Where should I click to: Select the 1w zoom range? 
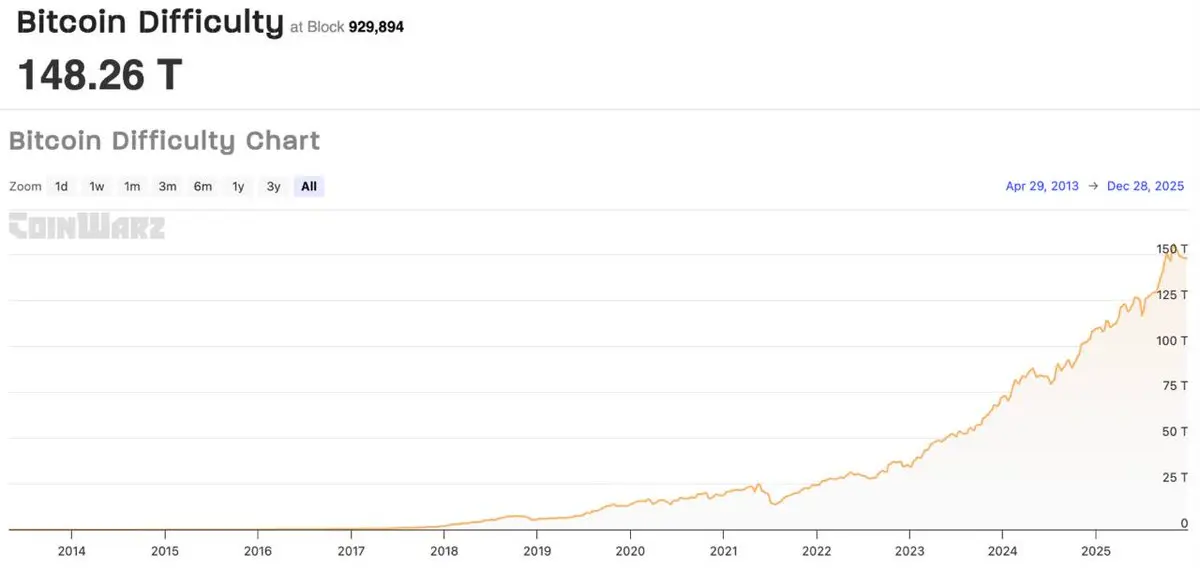[97, 186]
